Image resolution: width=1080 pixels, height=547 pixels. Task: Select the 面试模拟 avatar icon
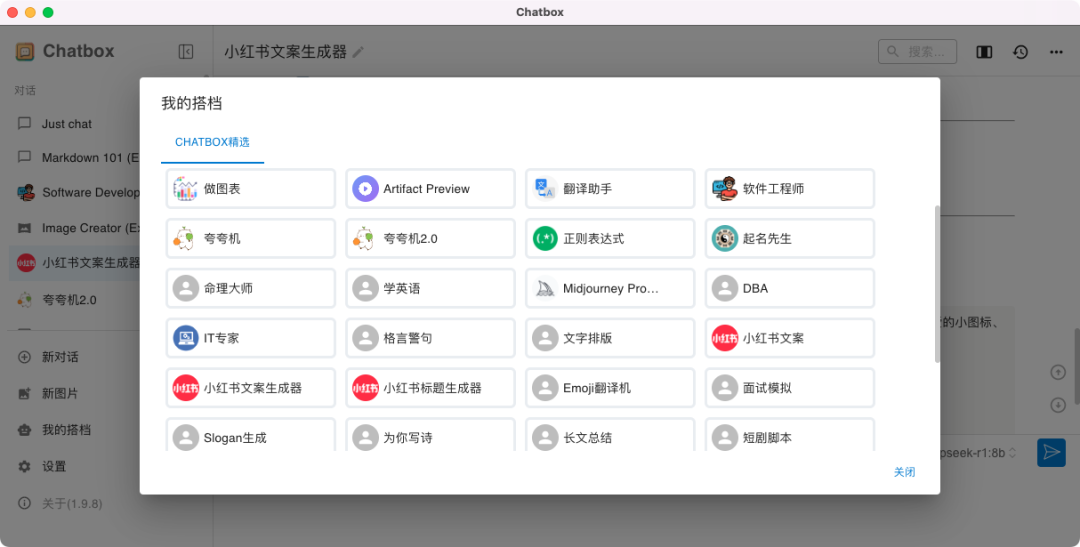pyautogui.click(x=725, y=388)
